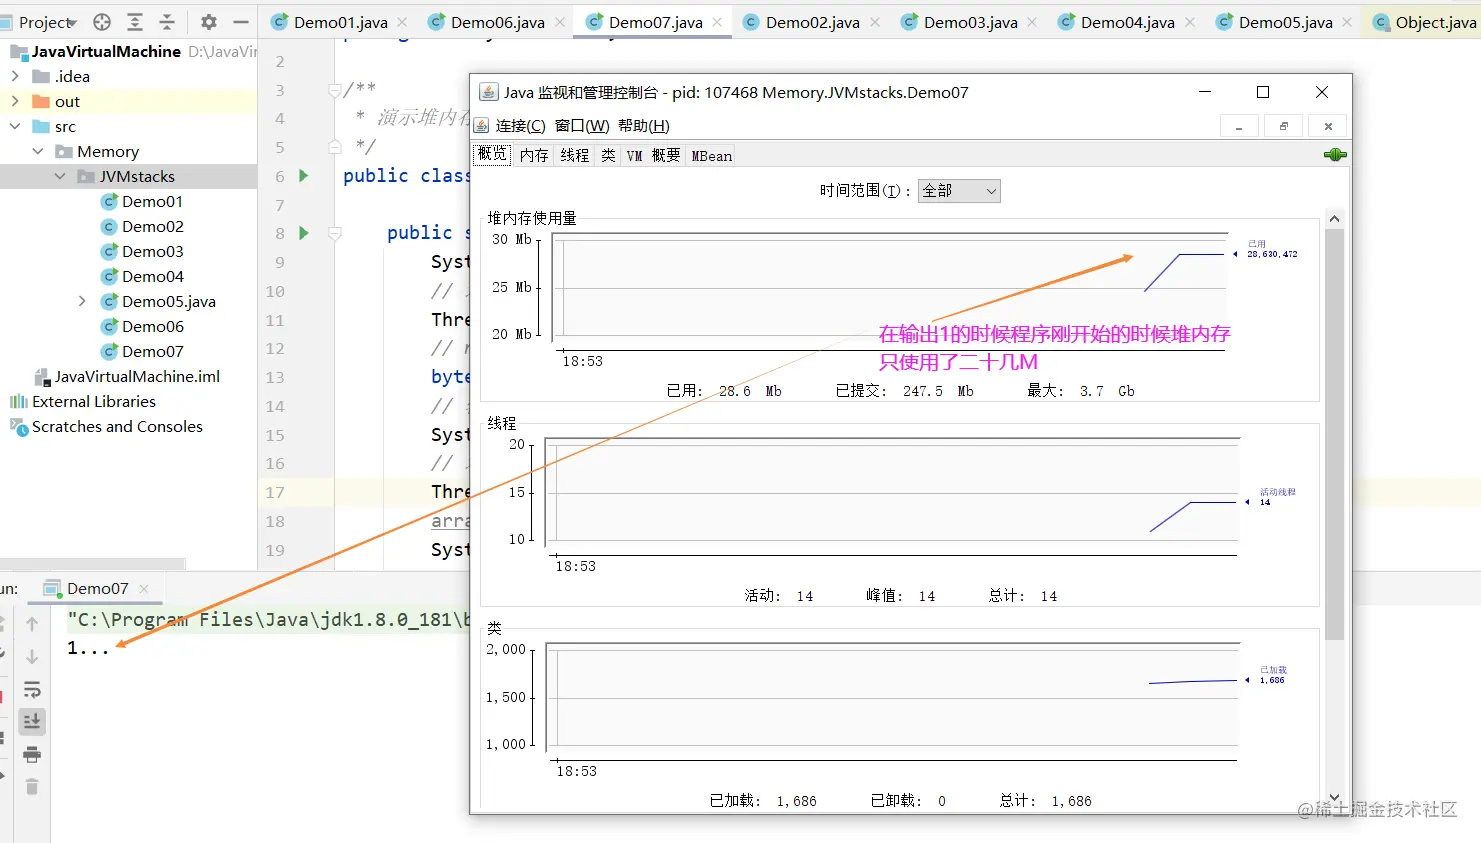Screen dimensions: 1481x843
Task: Fold the main method at line 8
Action: point(334,233)
